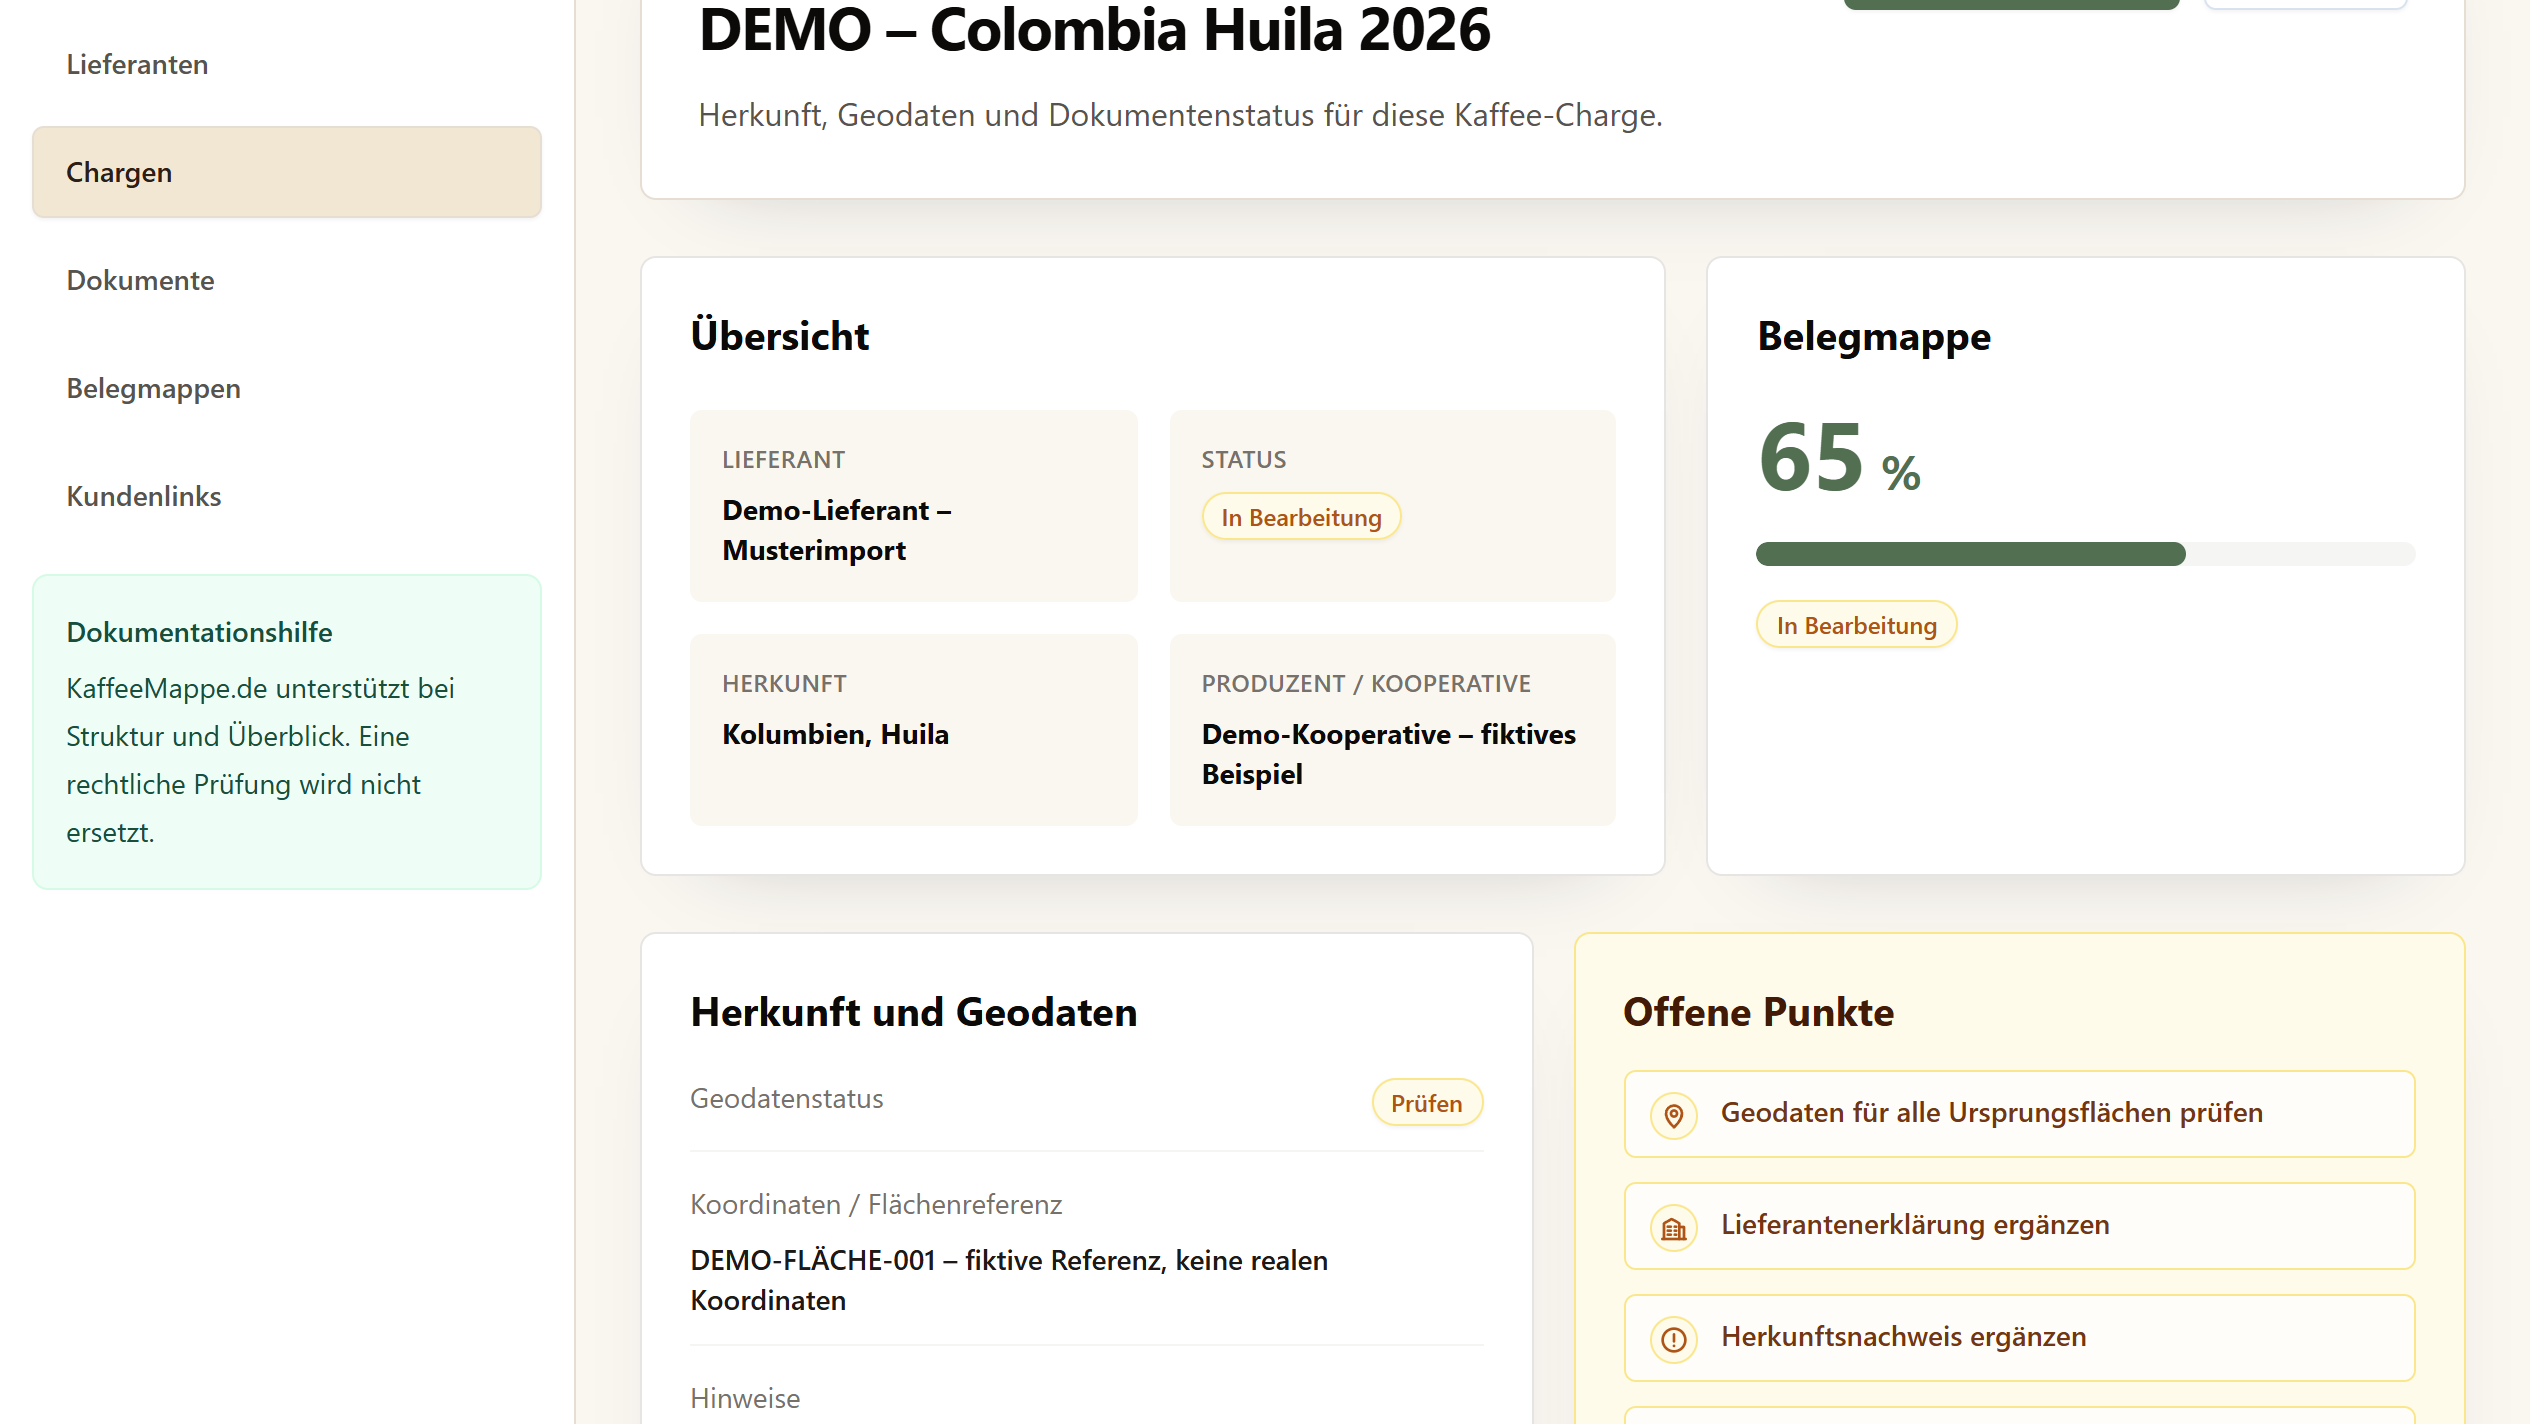Click the map pin icon for Geodaten prüfen
This screenshot has height=1424, width=2530.
click(1674, 1115)
